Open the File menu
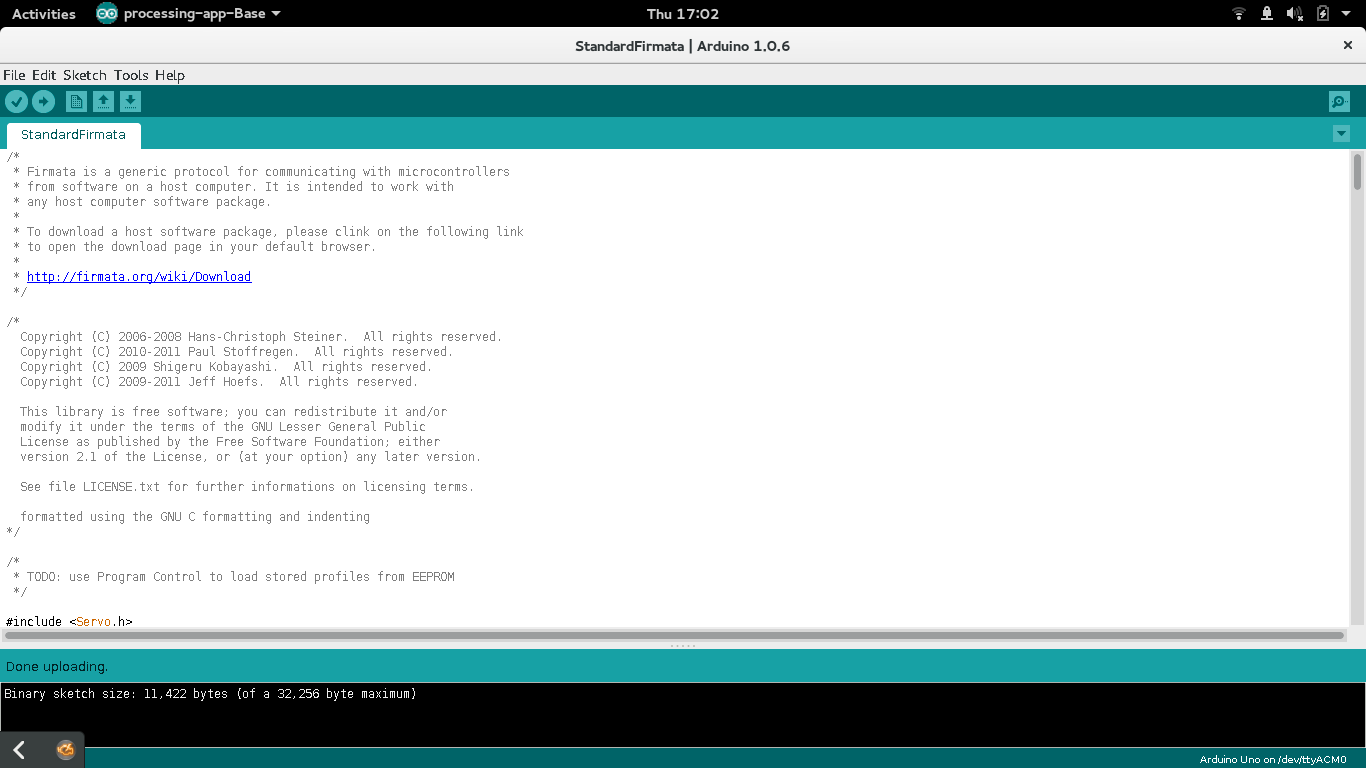 tap(14, 75)
